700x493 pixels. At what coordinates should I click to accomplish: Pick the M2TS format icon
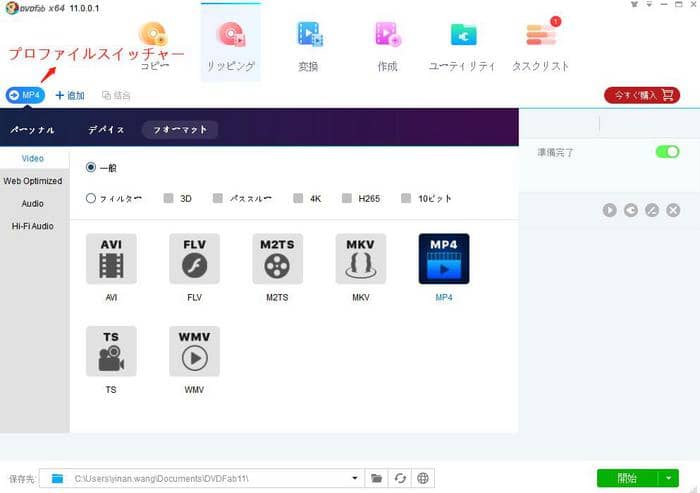tap(277, 259)
